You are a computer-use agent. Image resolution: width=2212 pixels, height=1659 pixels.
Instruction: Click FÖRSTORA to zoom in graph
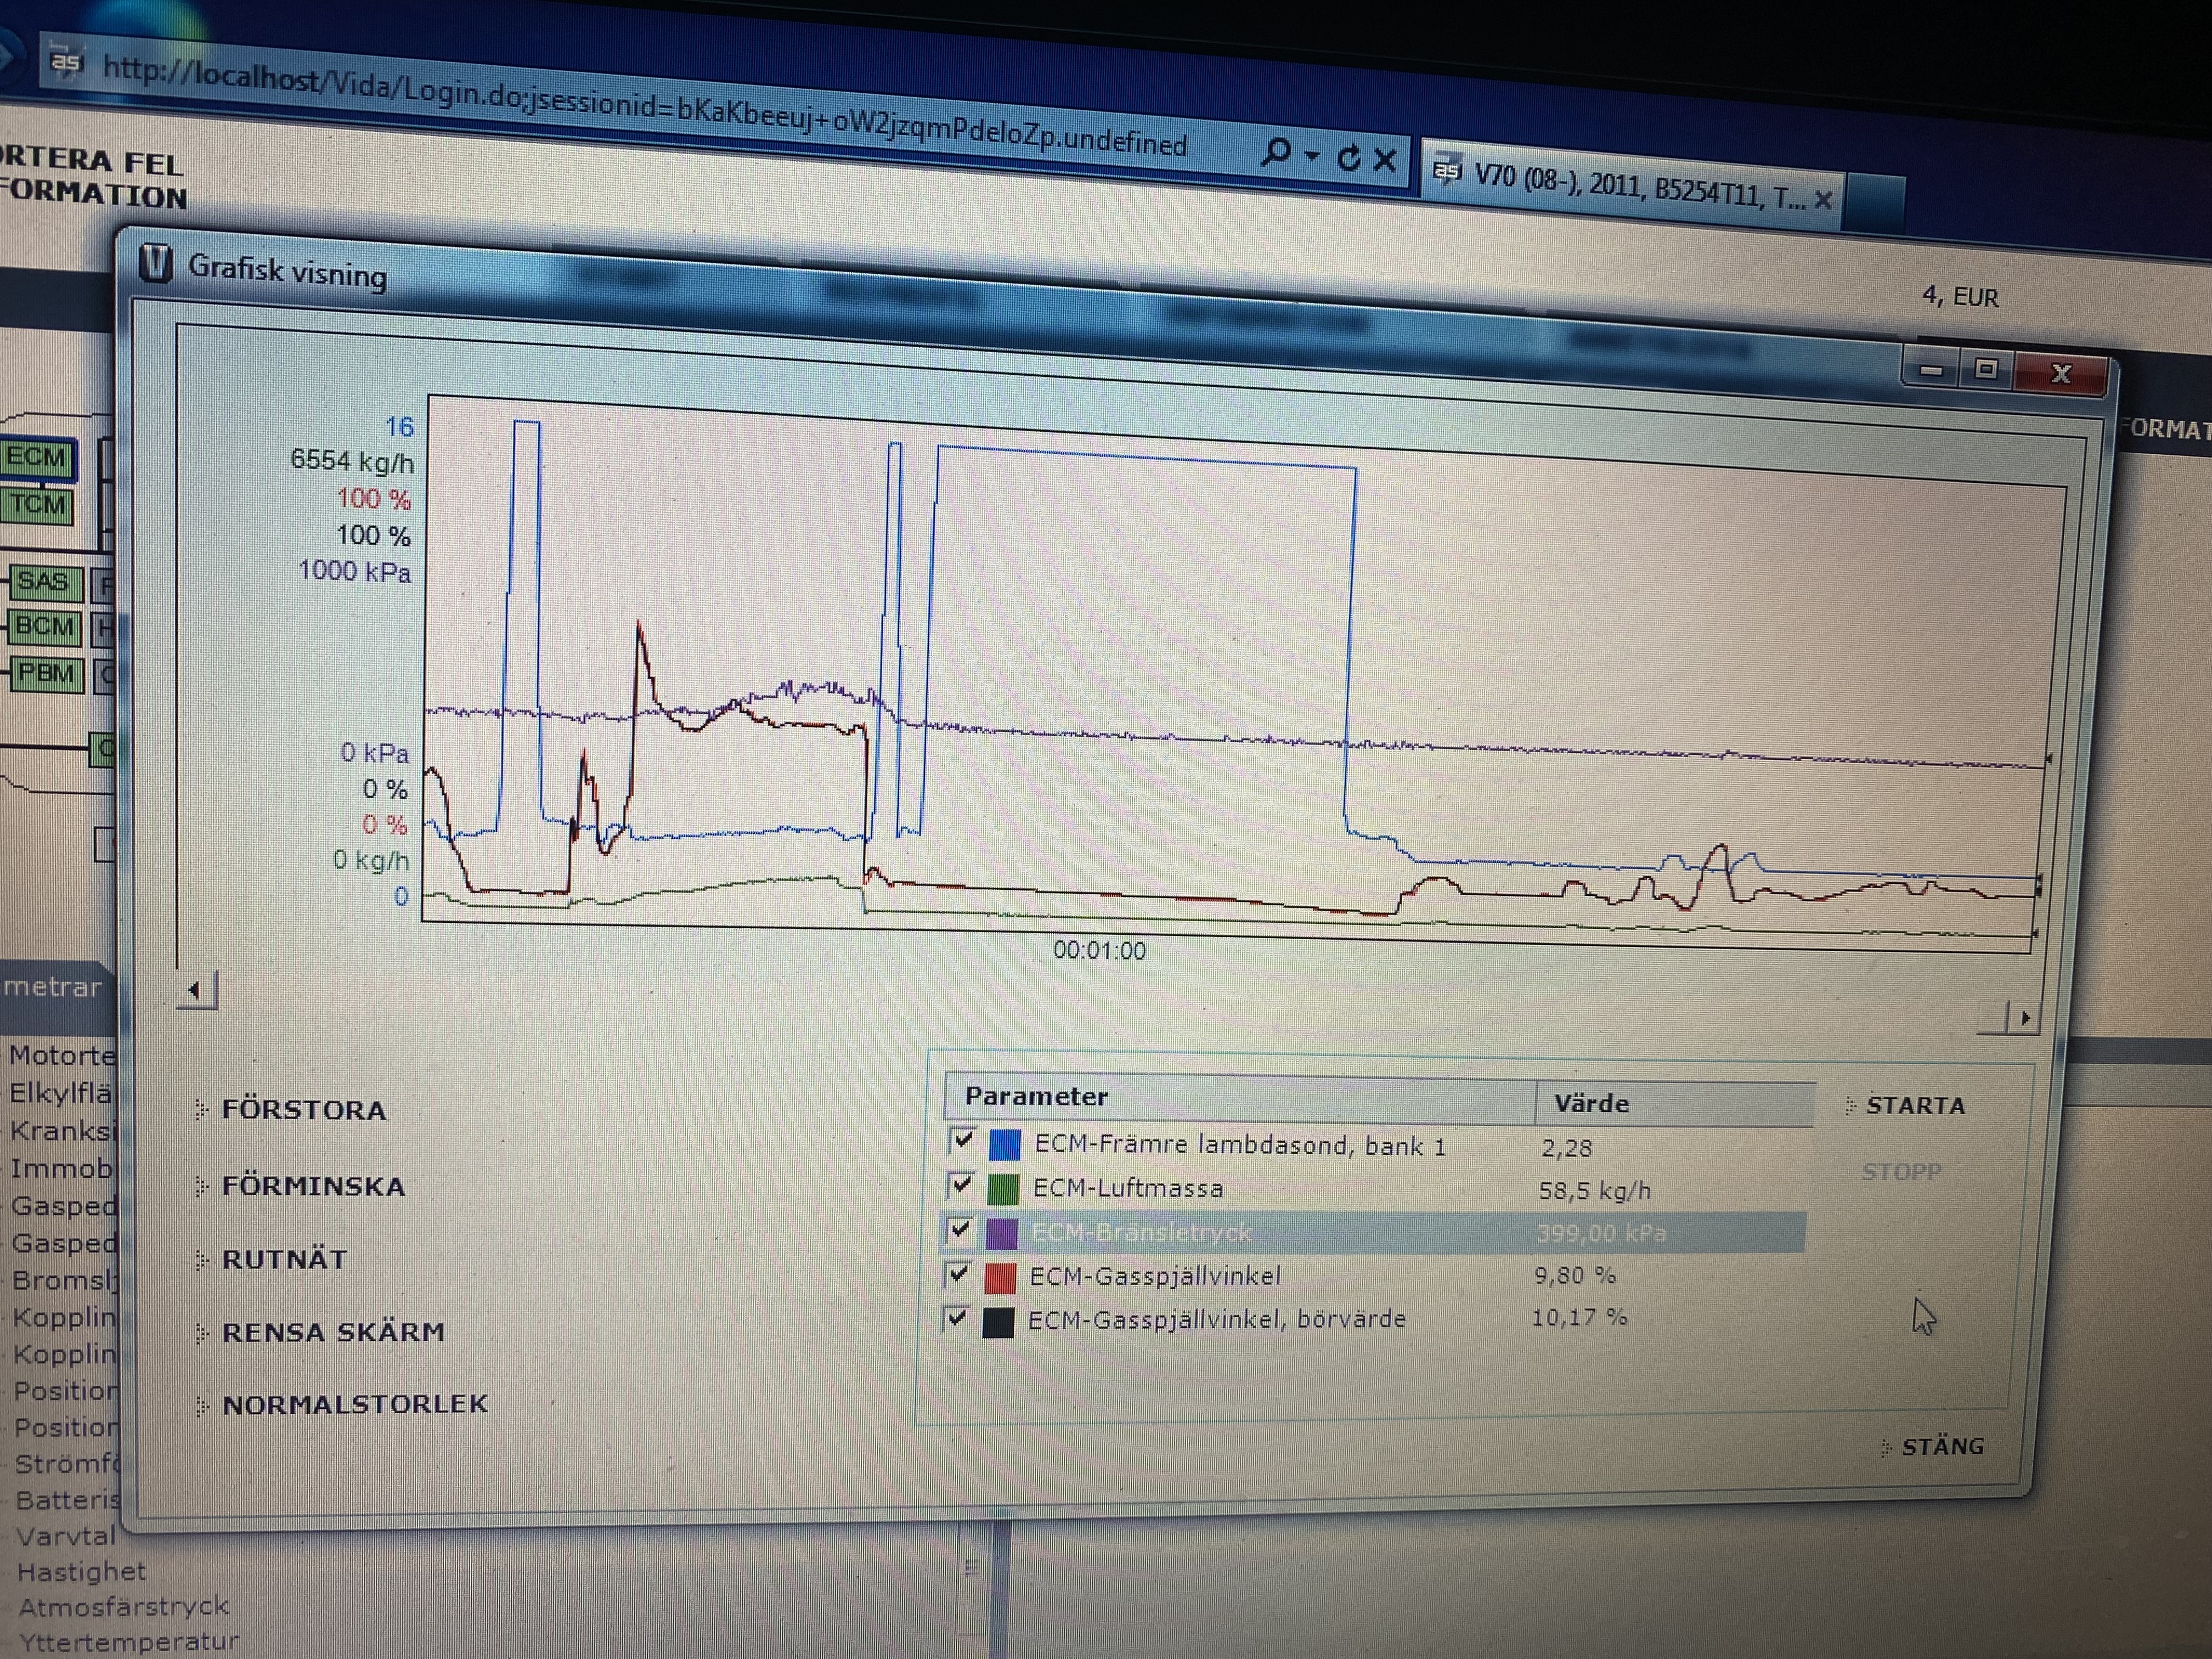(x=304, y=1110)
